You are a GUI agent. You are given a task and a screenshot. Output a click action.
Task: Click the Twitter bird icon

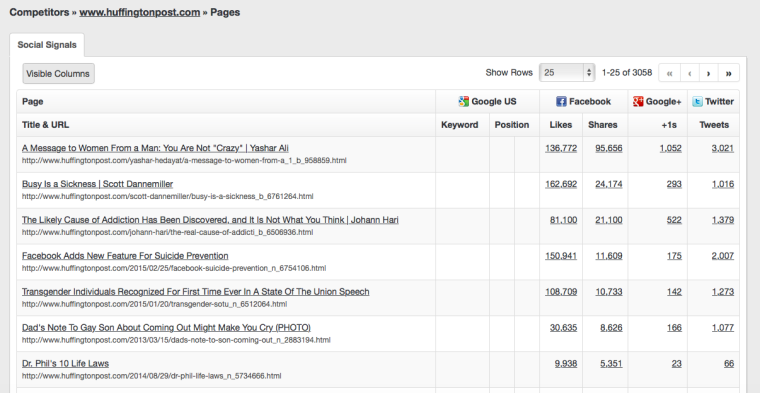(x=697, y=101)
